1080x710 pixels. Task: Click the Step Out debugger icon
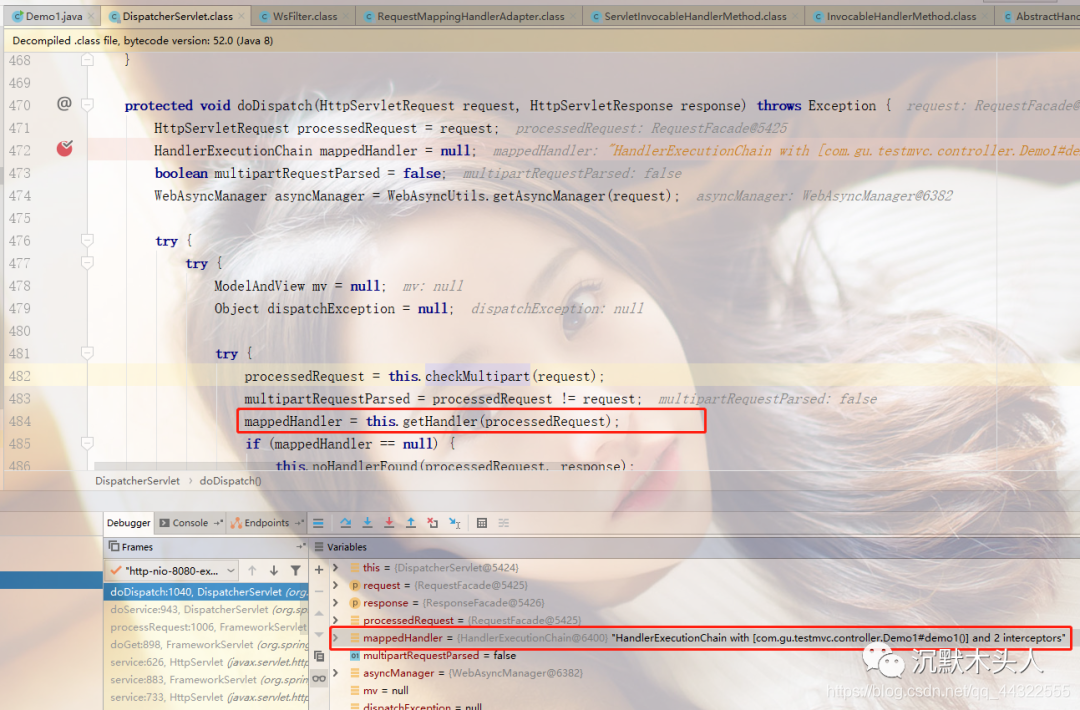pyautogui.click(x=411, y=523)
